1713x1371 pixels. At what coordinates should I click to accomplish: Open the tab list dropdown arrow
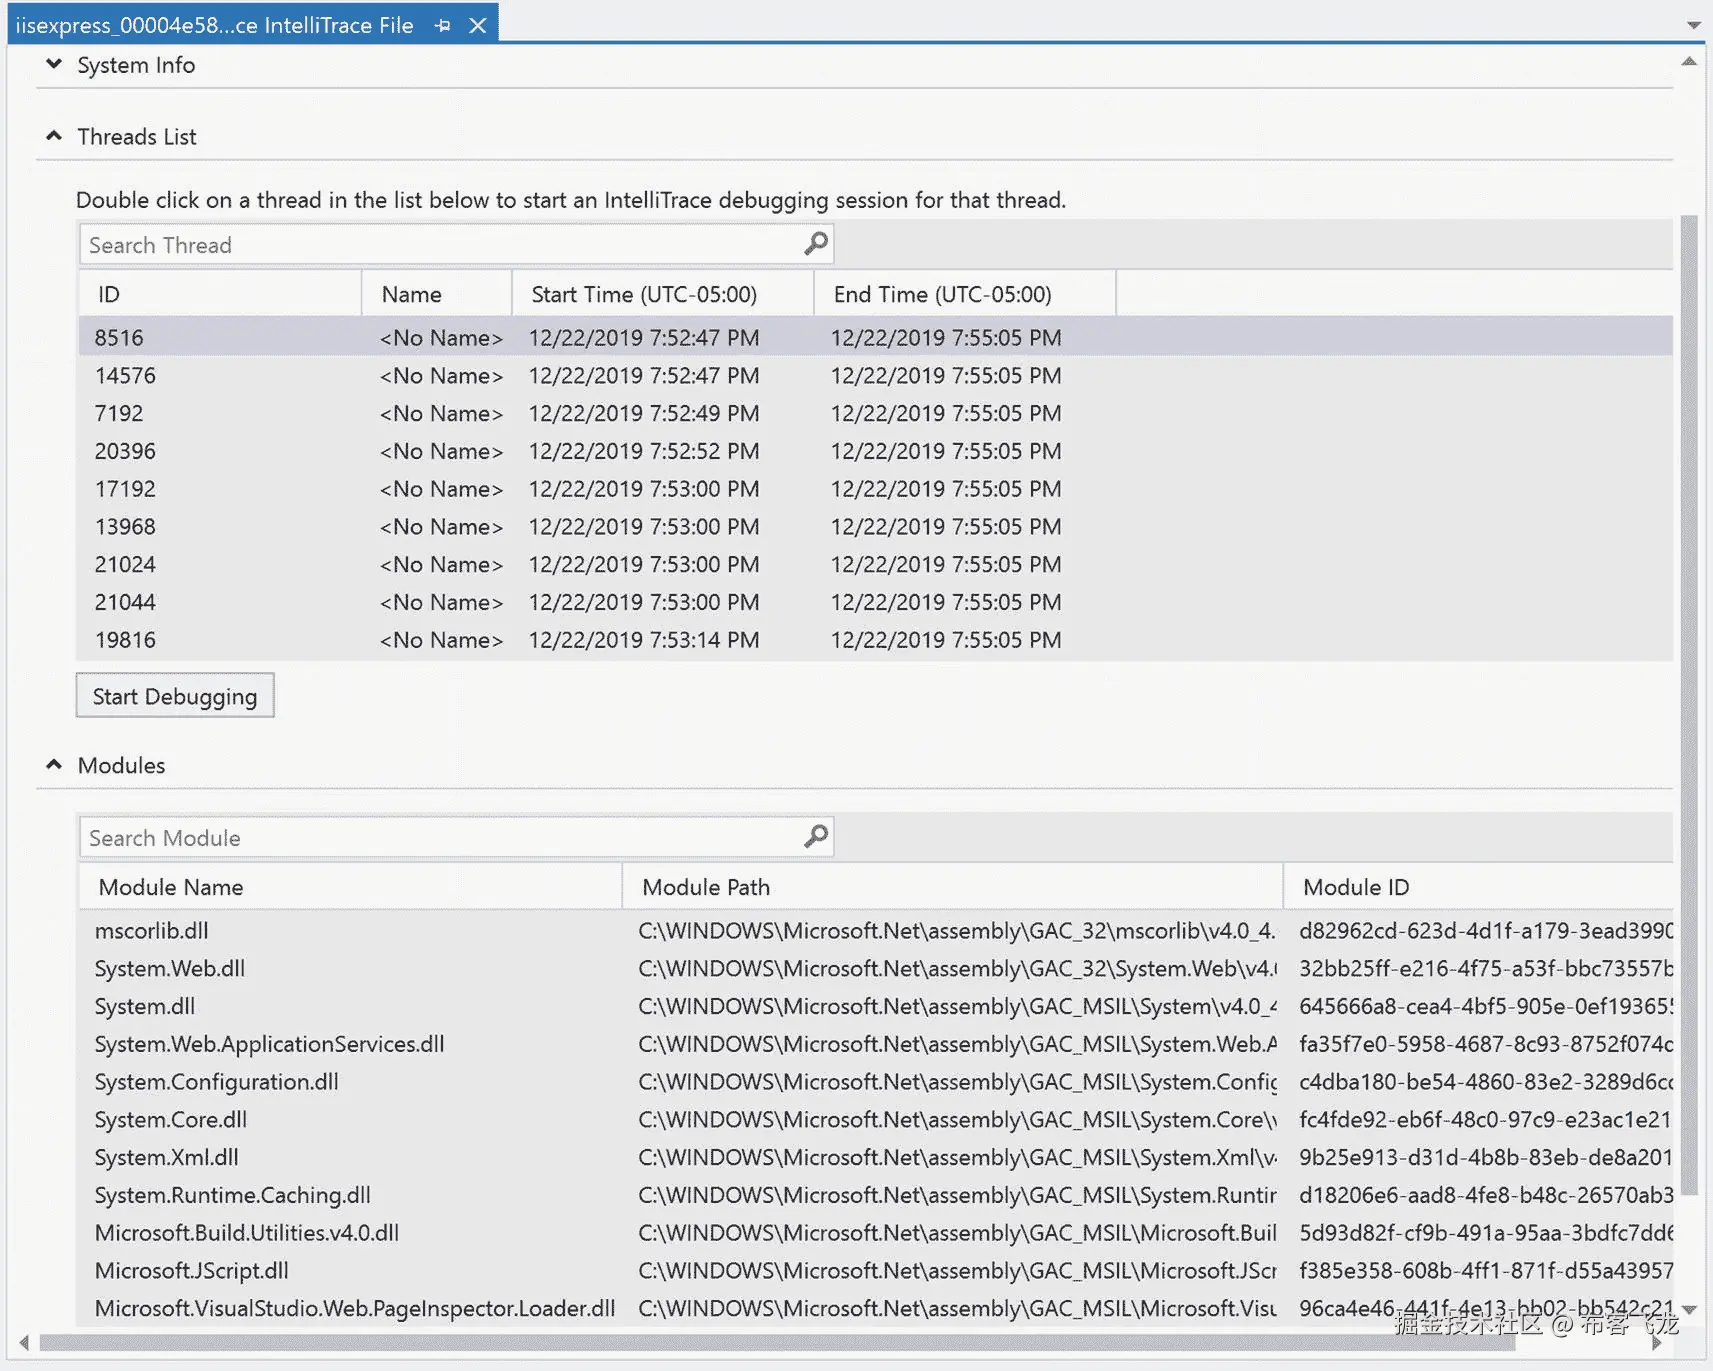tap(1693, 25)
